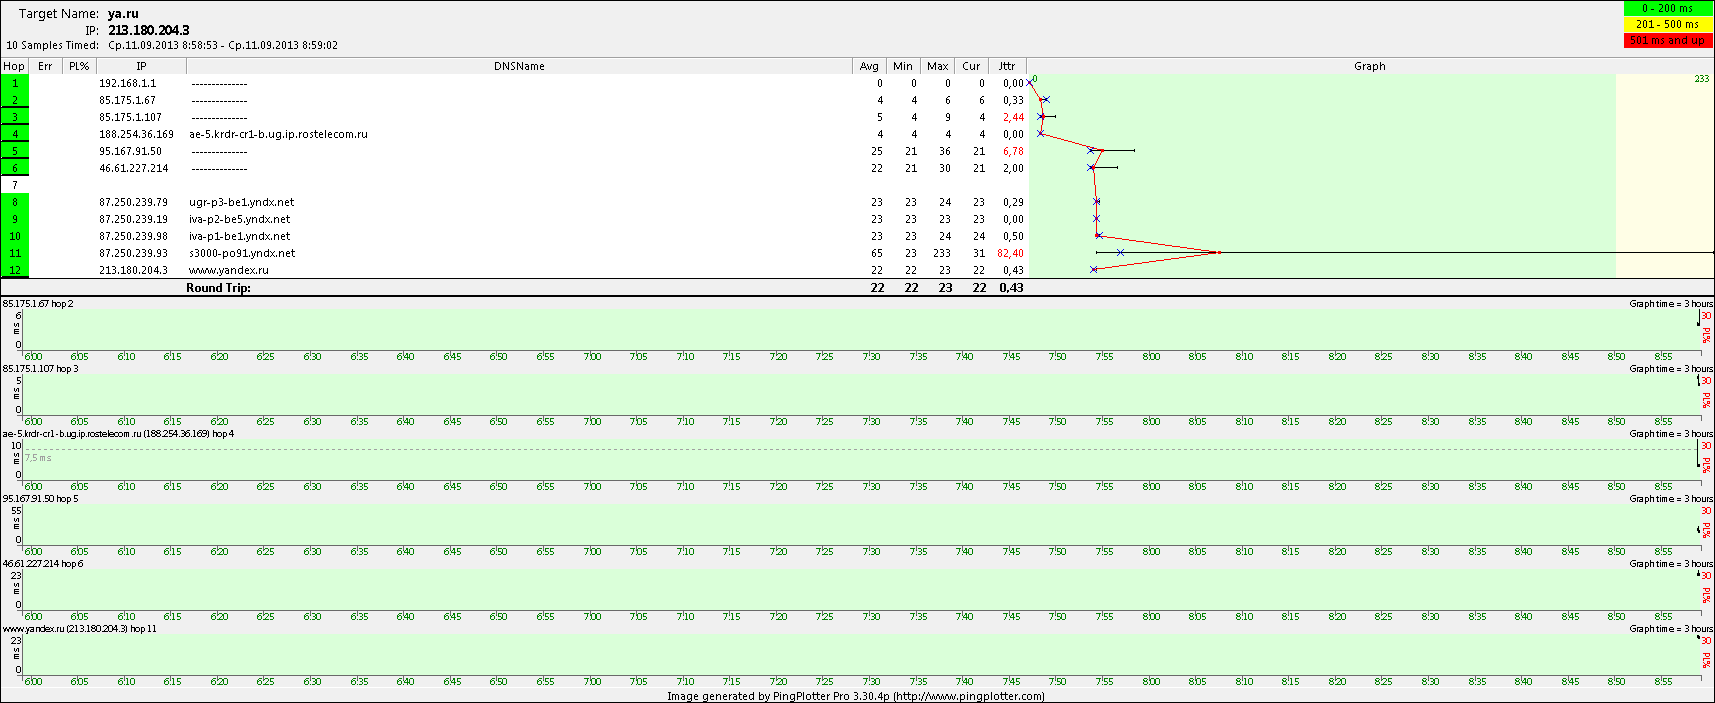
Task: Select the PL% column header
Action: pyautogui.click(x=79, y=66)
